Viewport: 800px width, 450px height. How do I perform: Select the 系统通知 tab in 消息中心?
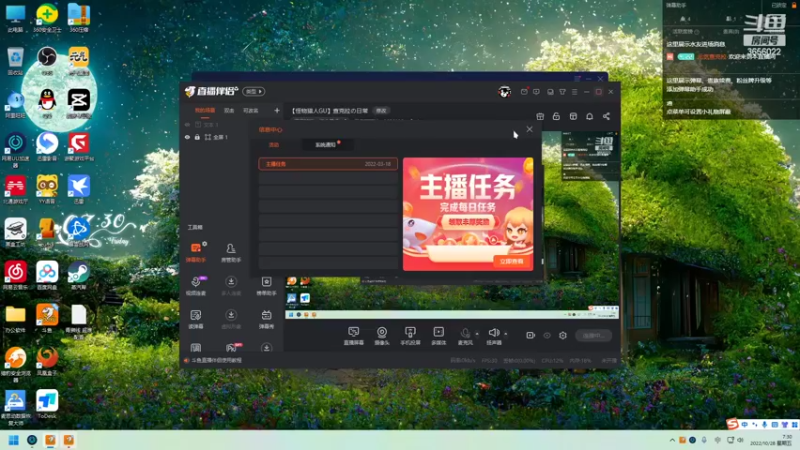(x=325, y=145)
